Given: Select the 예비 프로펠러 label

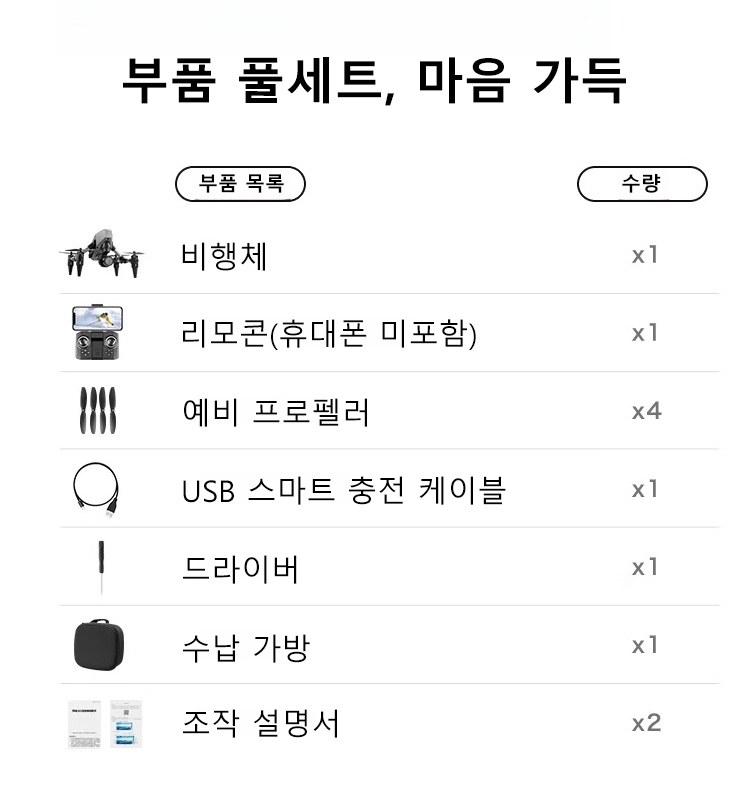Looking at the screenshot, I should point(276,412).
